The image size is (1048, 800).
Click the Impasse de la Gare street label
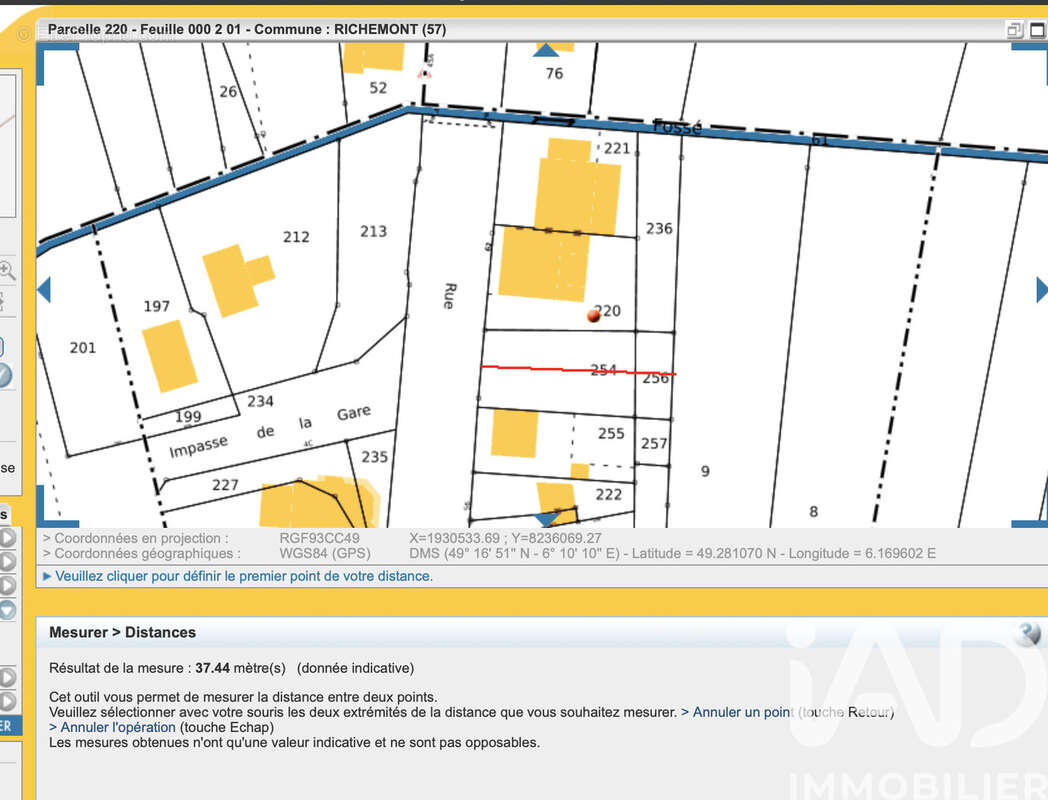(270, 432)
